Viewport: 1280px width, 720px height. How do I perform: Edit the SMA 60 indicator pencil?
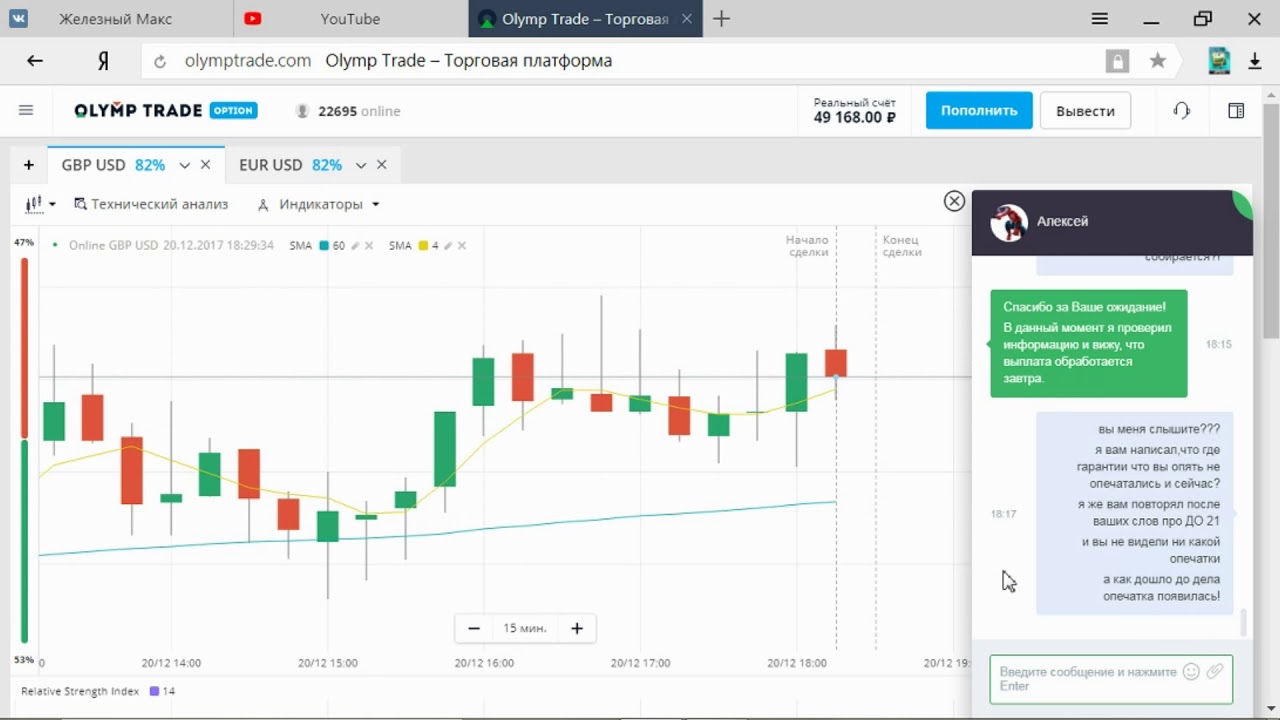pos(356,246)
